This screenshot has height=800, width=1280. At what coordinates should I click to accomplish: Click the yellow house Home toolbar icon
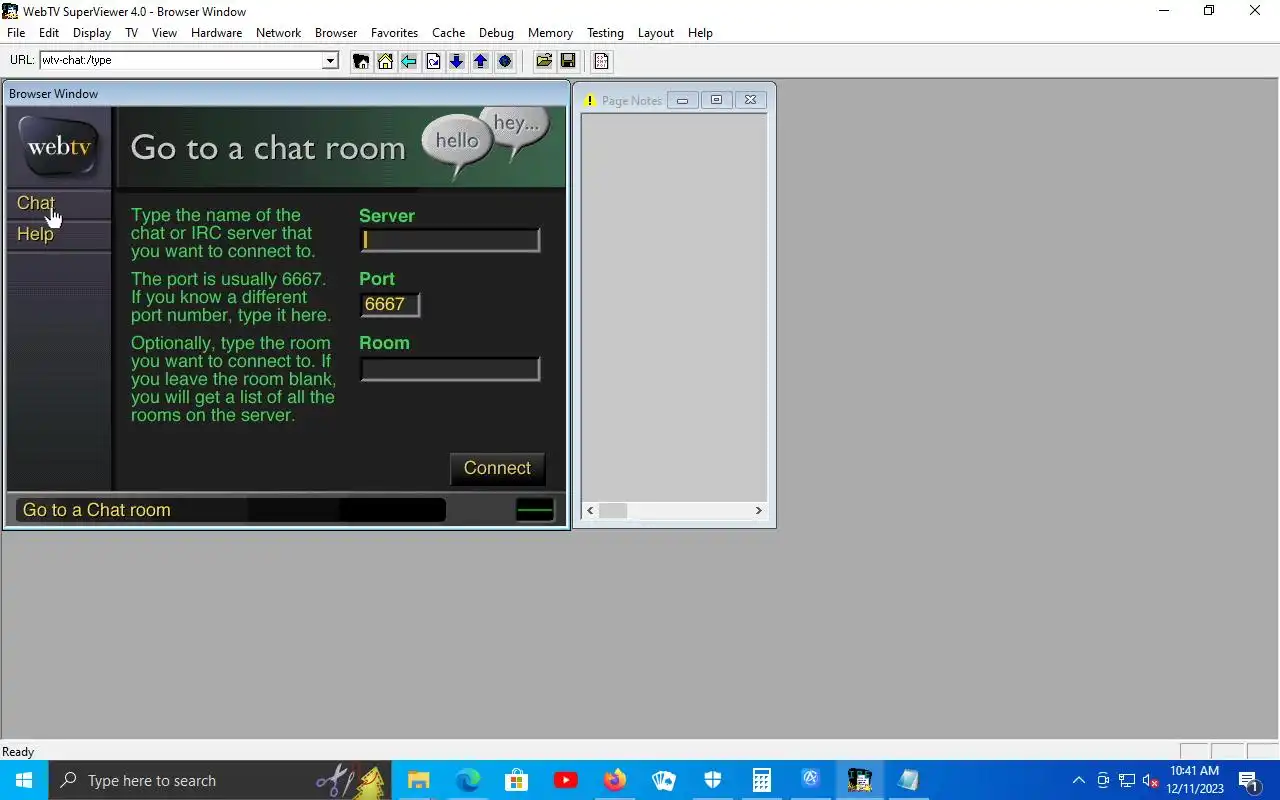pyautogui.click(x=385, y=61)
